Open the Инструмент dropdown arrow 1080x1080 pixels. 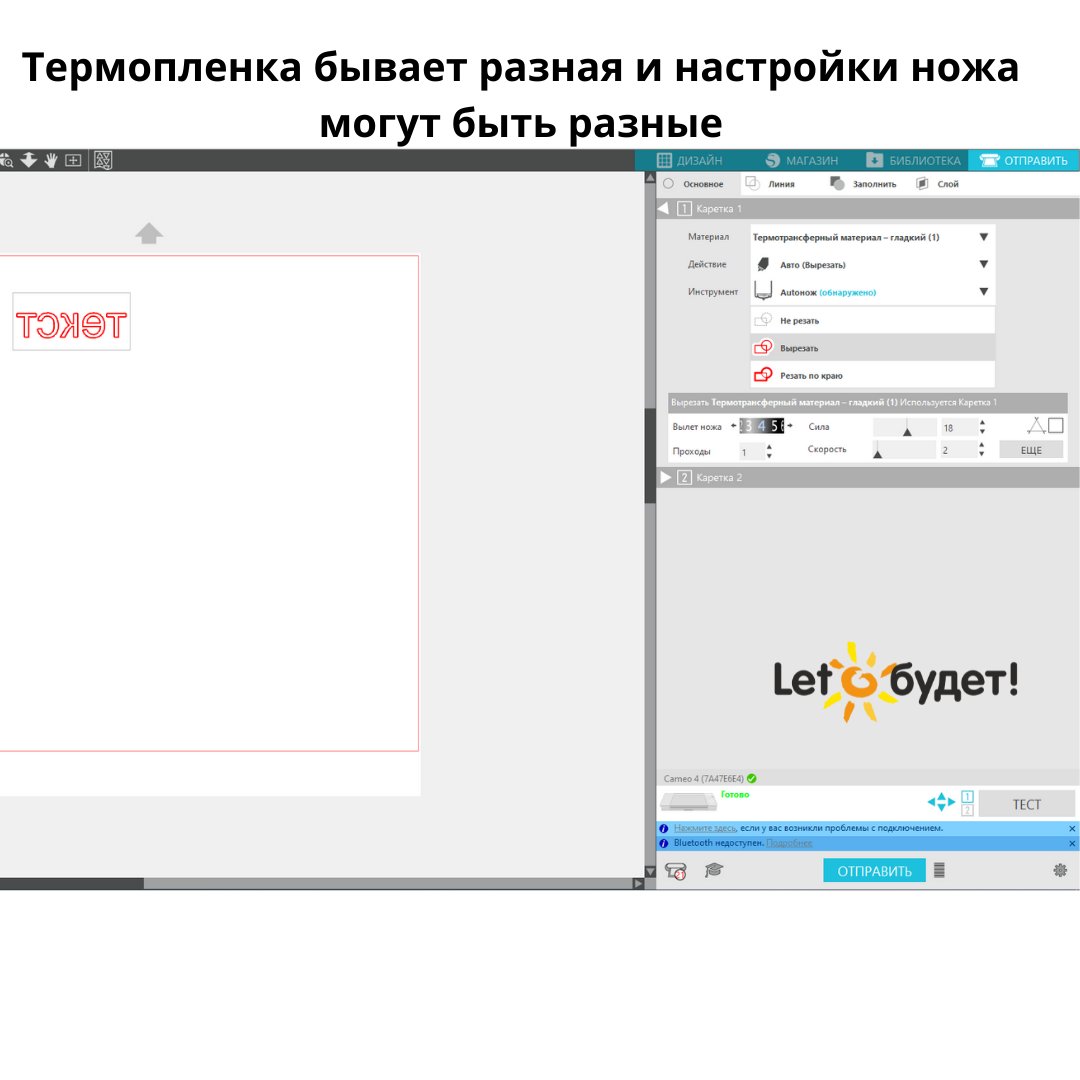click(x=984, y=292)
